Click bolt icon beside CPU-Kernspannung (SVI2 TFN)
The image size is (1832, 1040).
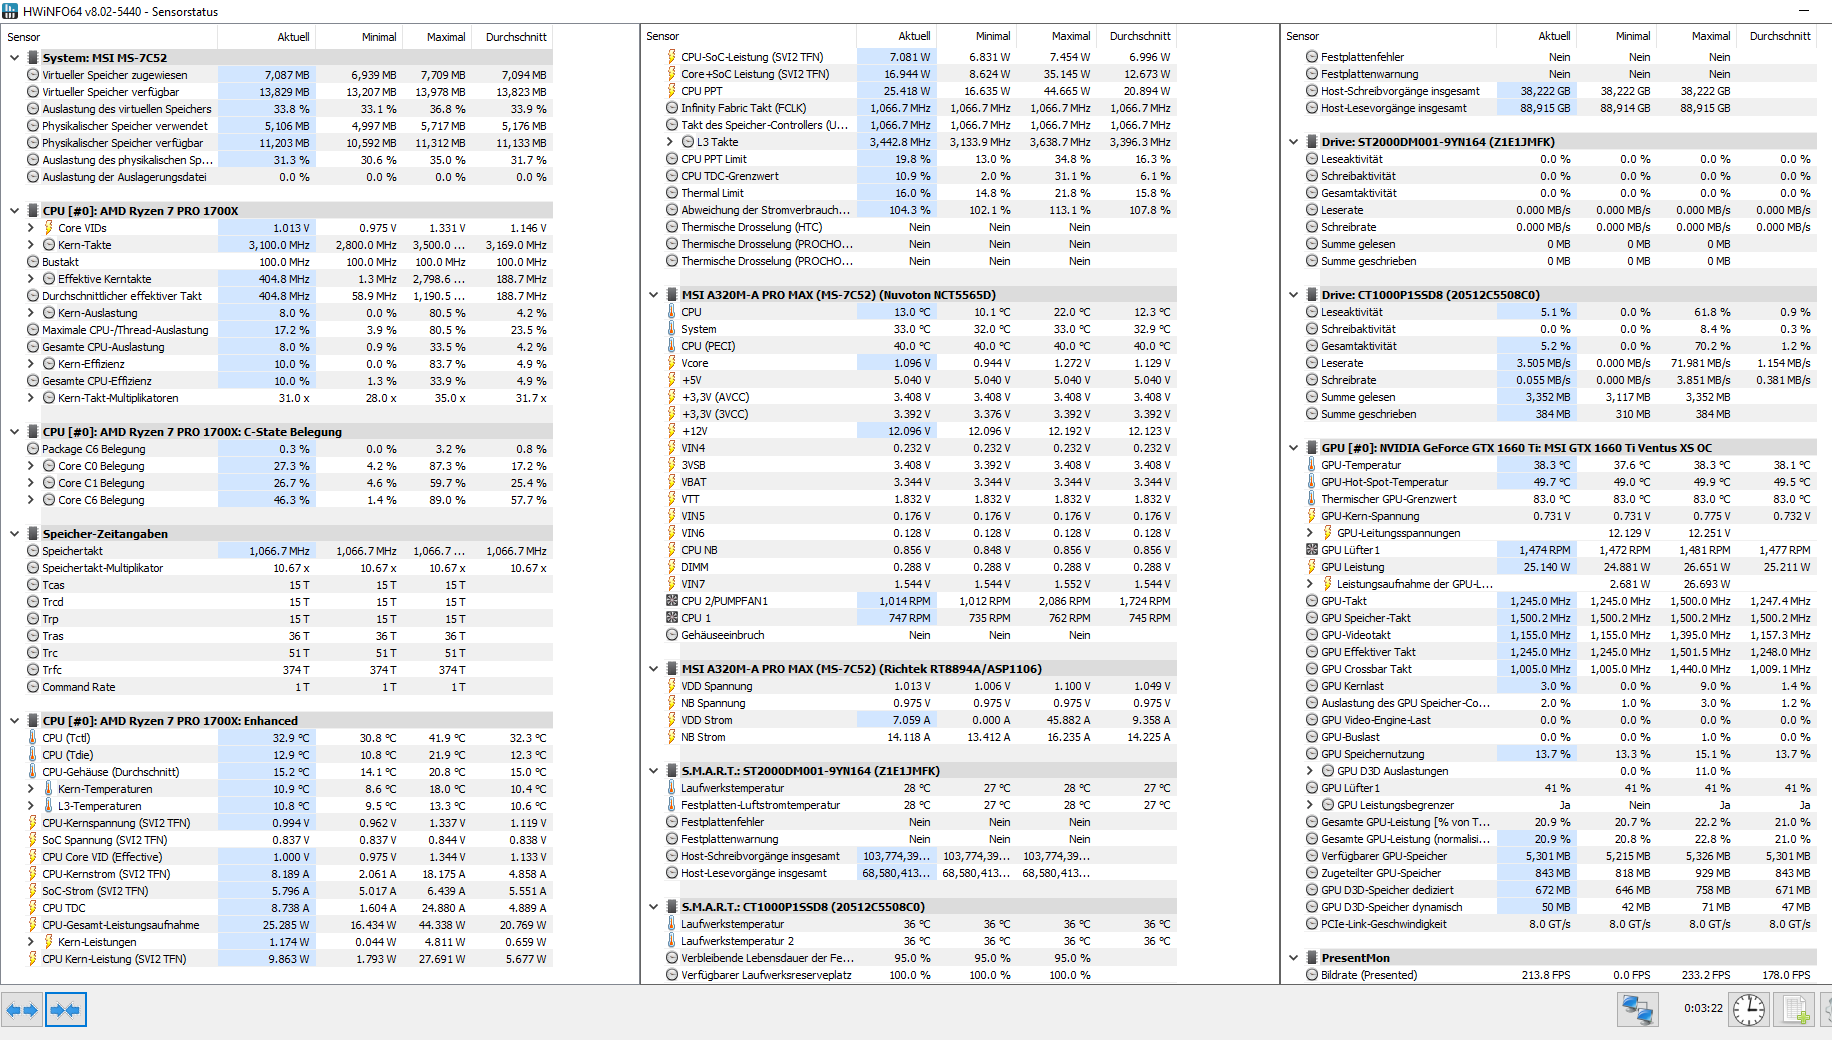click(x=33, y=823)
